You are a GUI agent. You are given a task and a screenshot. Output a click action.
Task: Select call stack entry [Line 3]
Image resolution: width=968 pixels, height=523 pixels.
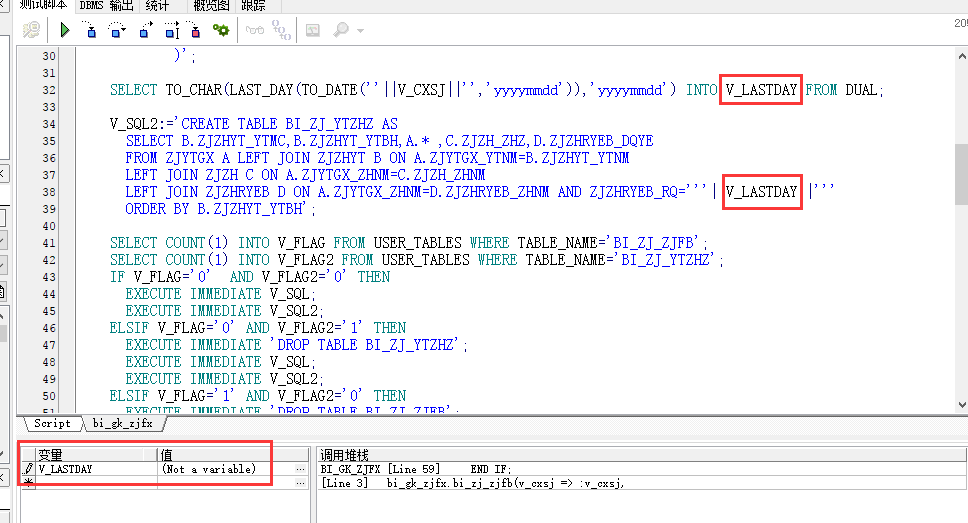[642, 483]
